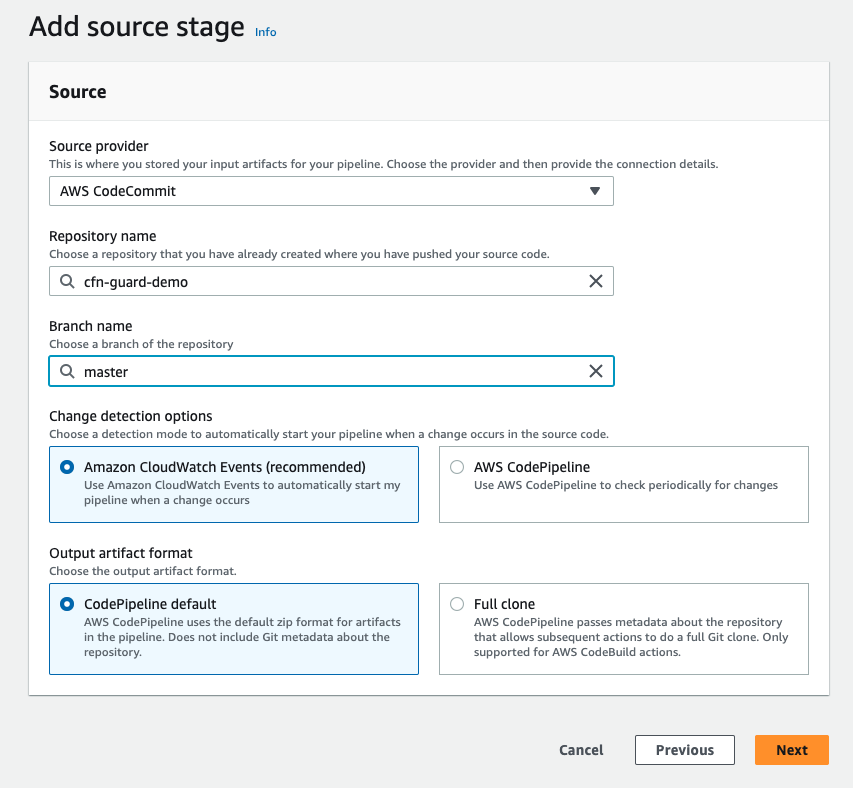Click the search icon in Repository name
This screenshot has height=788, width=853.
click(67, 281)
